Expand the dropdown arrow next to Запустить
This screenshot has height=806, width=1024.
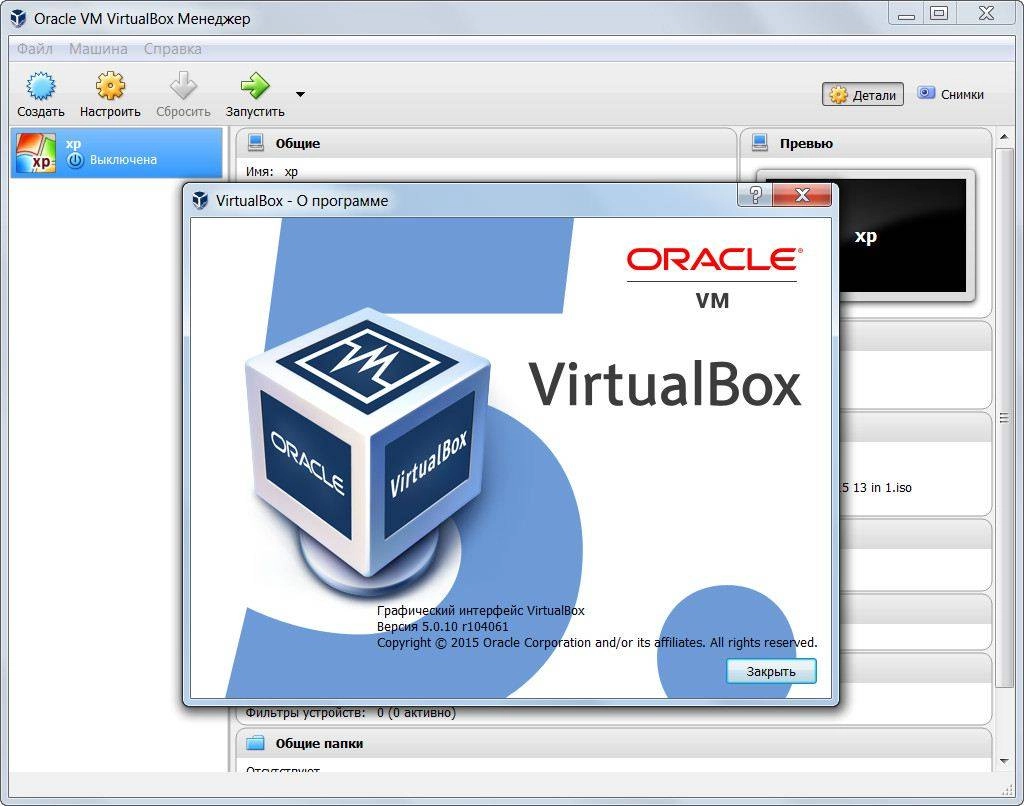pyautogui.click(x=300, y=95)
